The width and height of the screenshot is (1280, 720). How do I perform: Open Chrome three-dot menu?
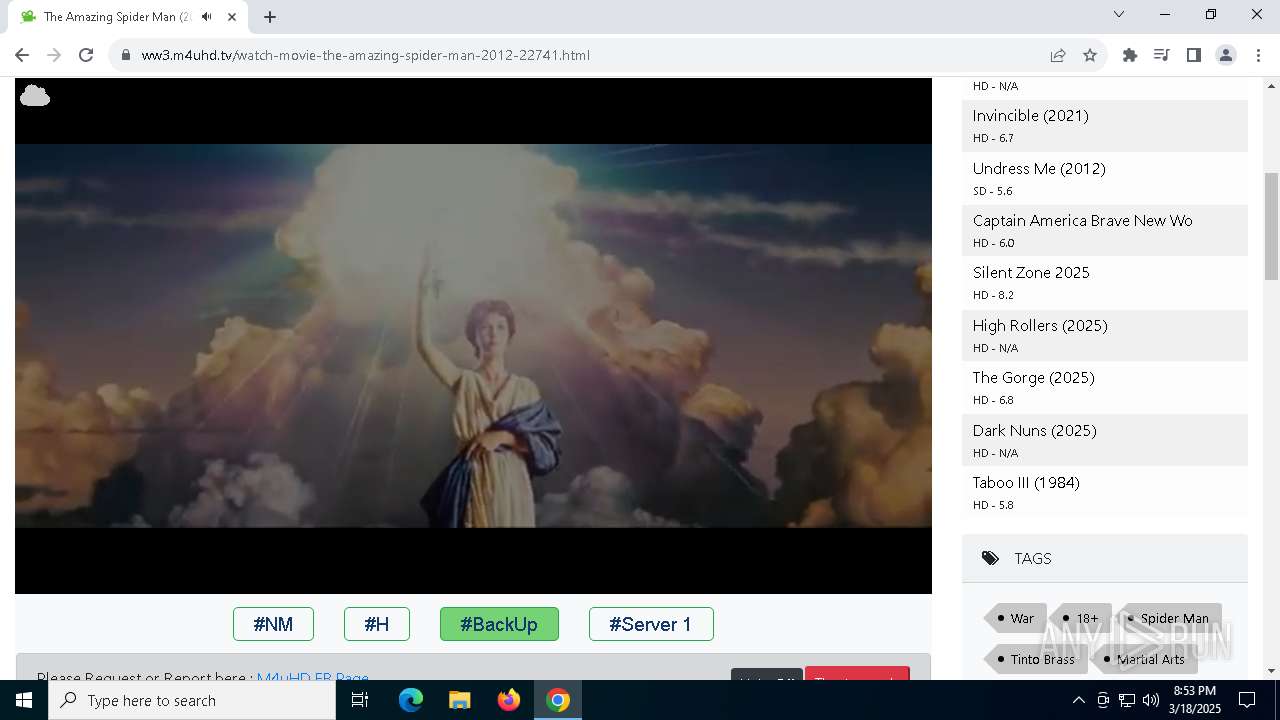[1258, 55]
